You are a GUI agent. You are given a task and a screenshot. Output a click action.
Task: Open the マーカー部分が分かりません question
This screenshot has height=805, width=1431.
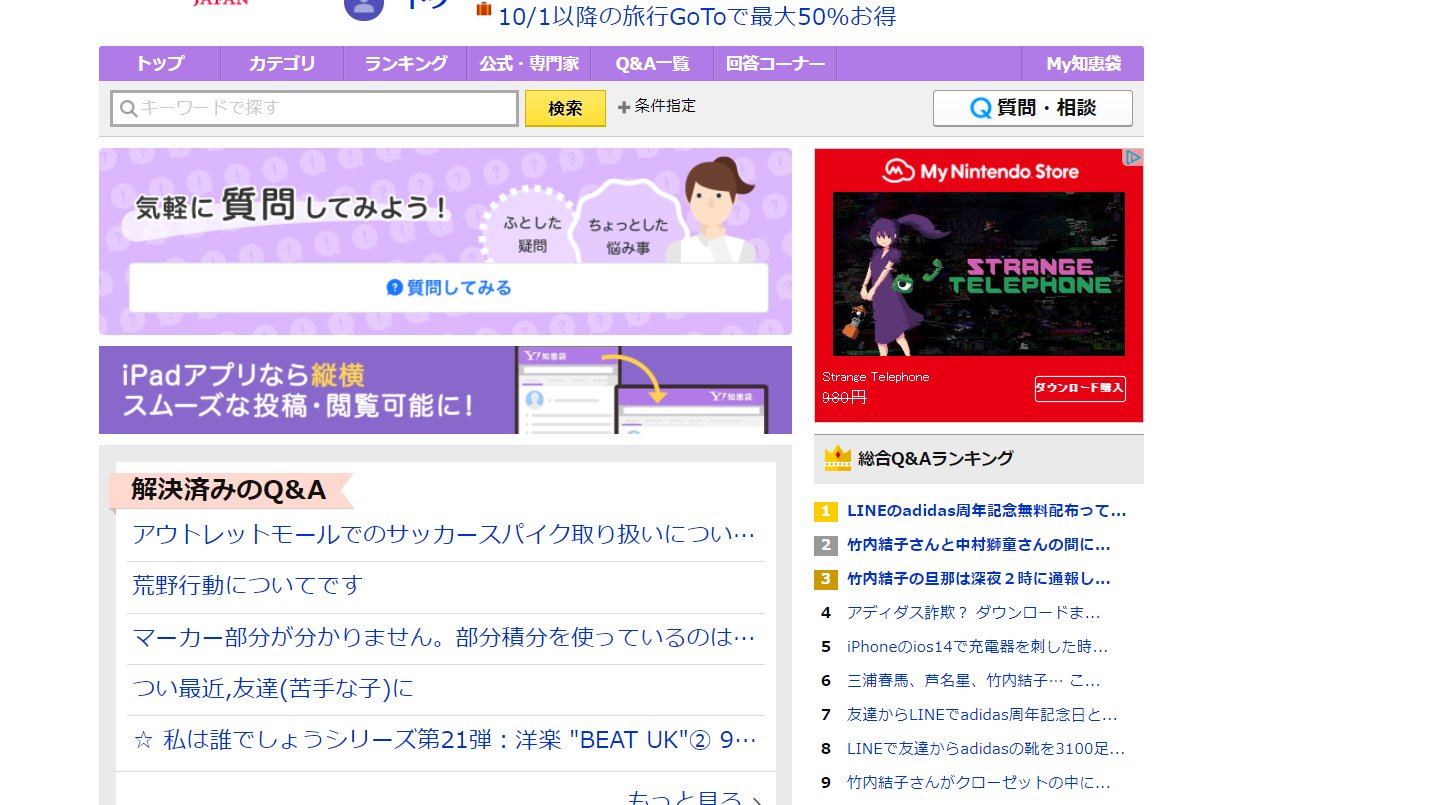443,637
